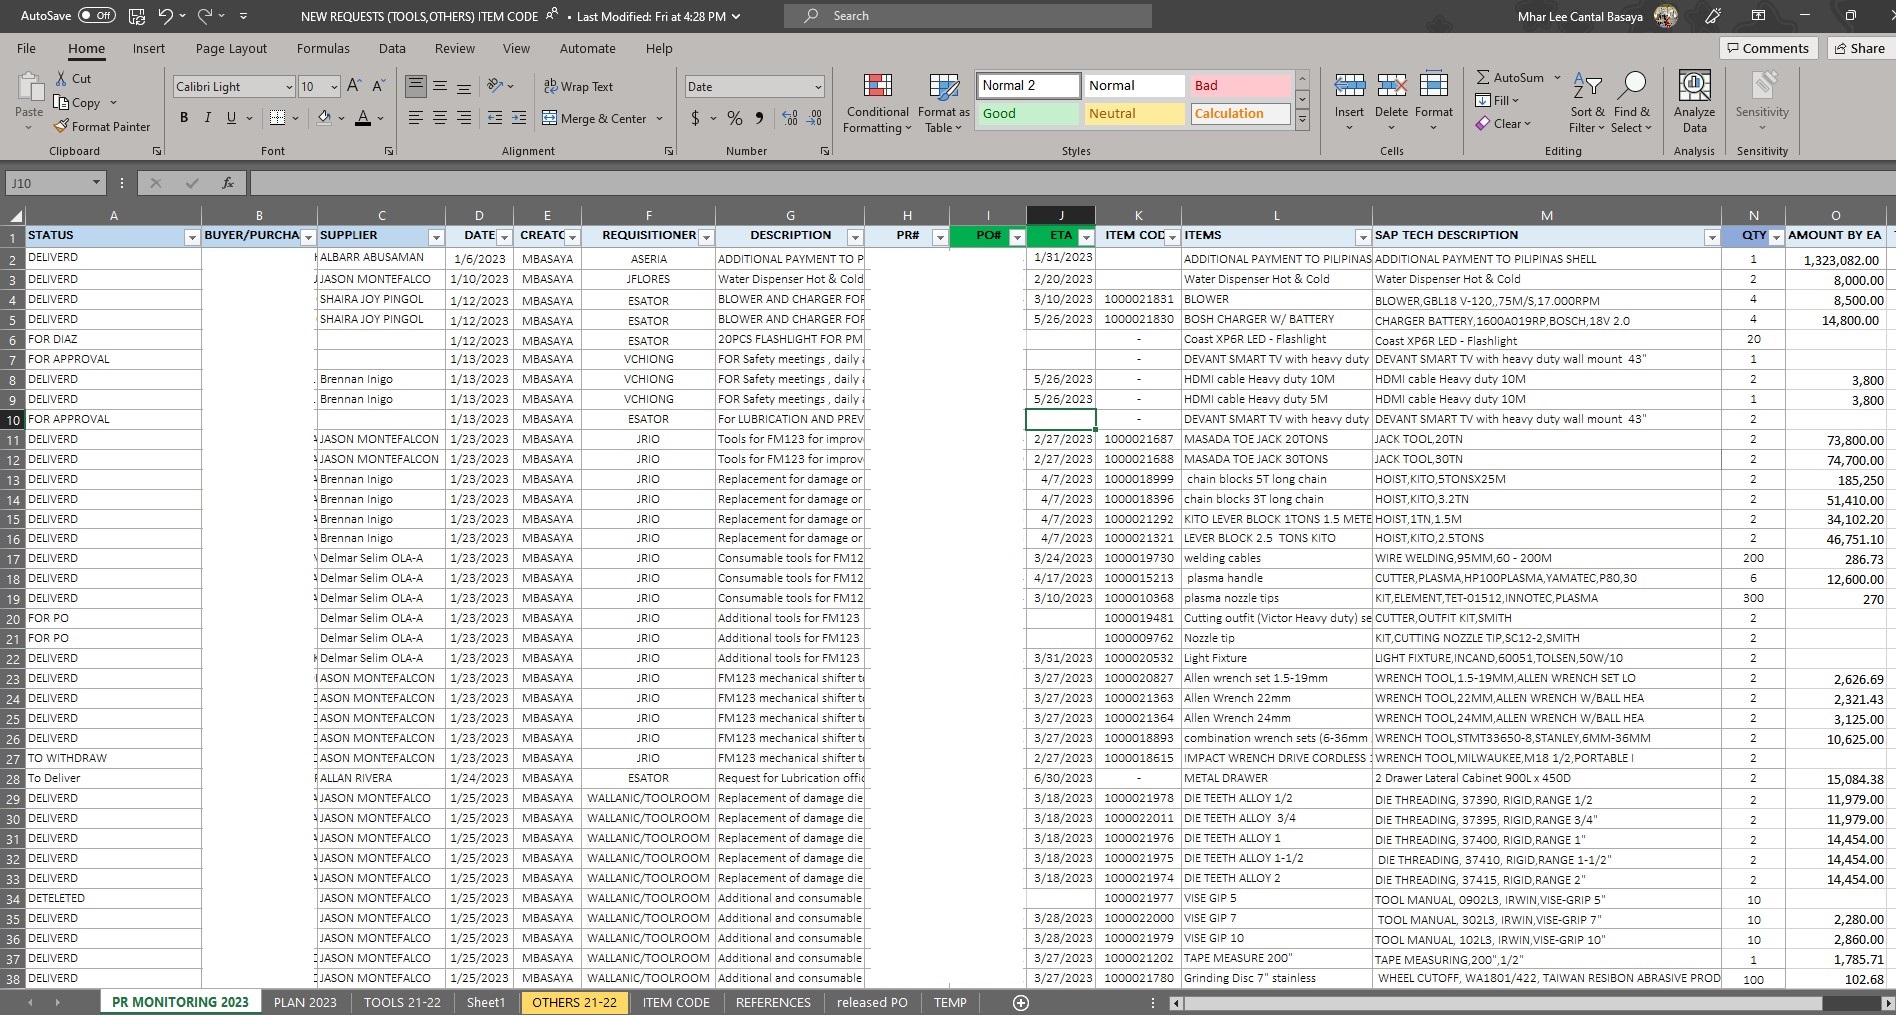Apply the Good cell style swatch
Viewport: 1896px width, 1015px height.
pyautogui.click(x=1028, y=113)
